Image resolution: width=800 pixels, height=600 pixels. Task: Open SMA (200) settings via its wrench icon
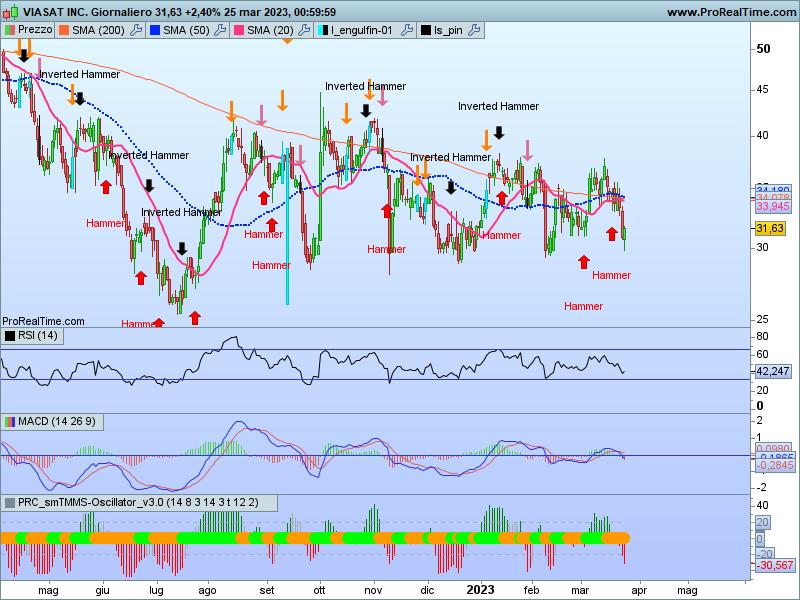pos(136,30)
